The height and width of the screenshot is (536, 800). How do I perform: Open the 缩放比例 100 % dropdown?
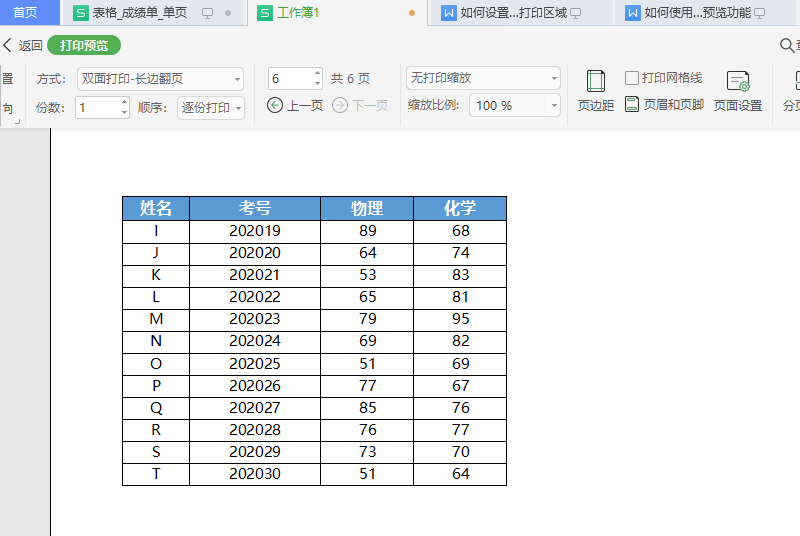(515, 106)
